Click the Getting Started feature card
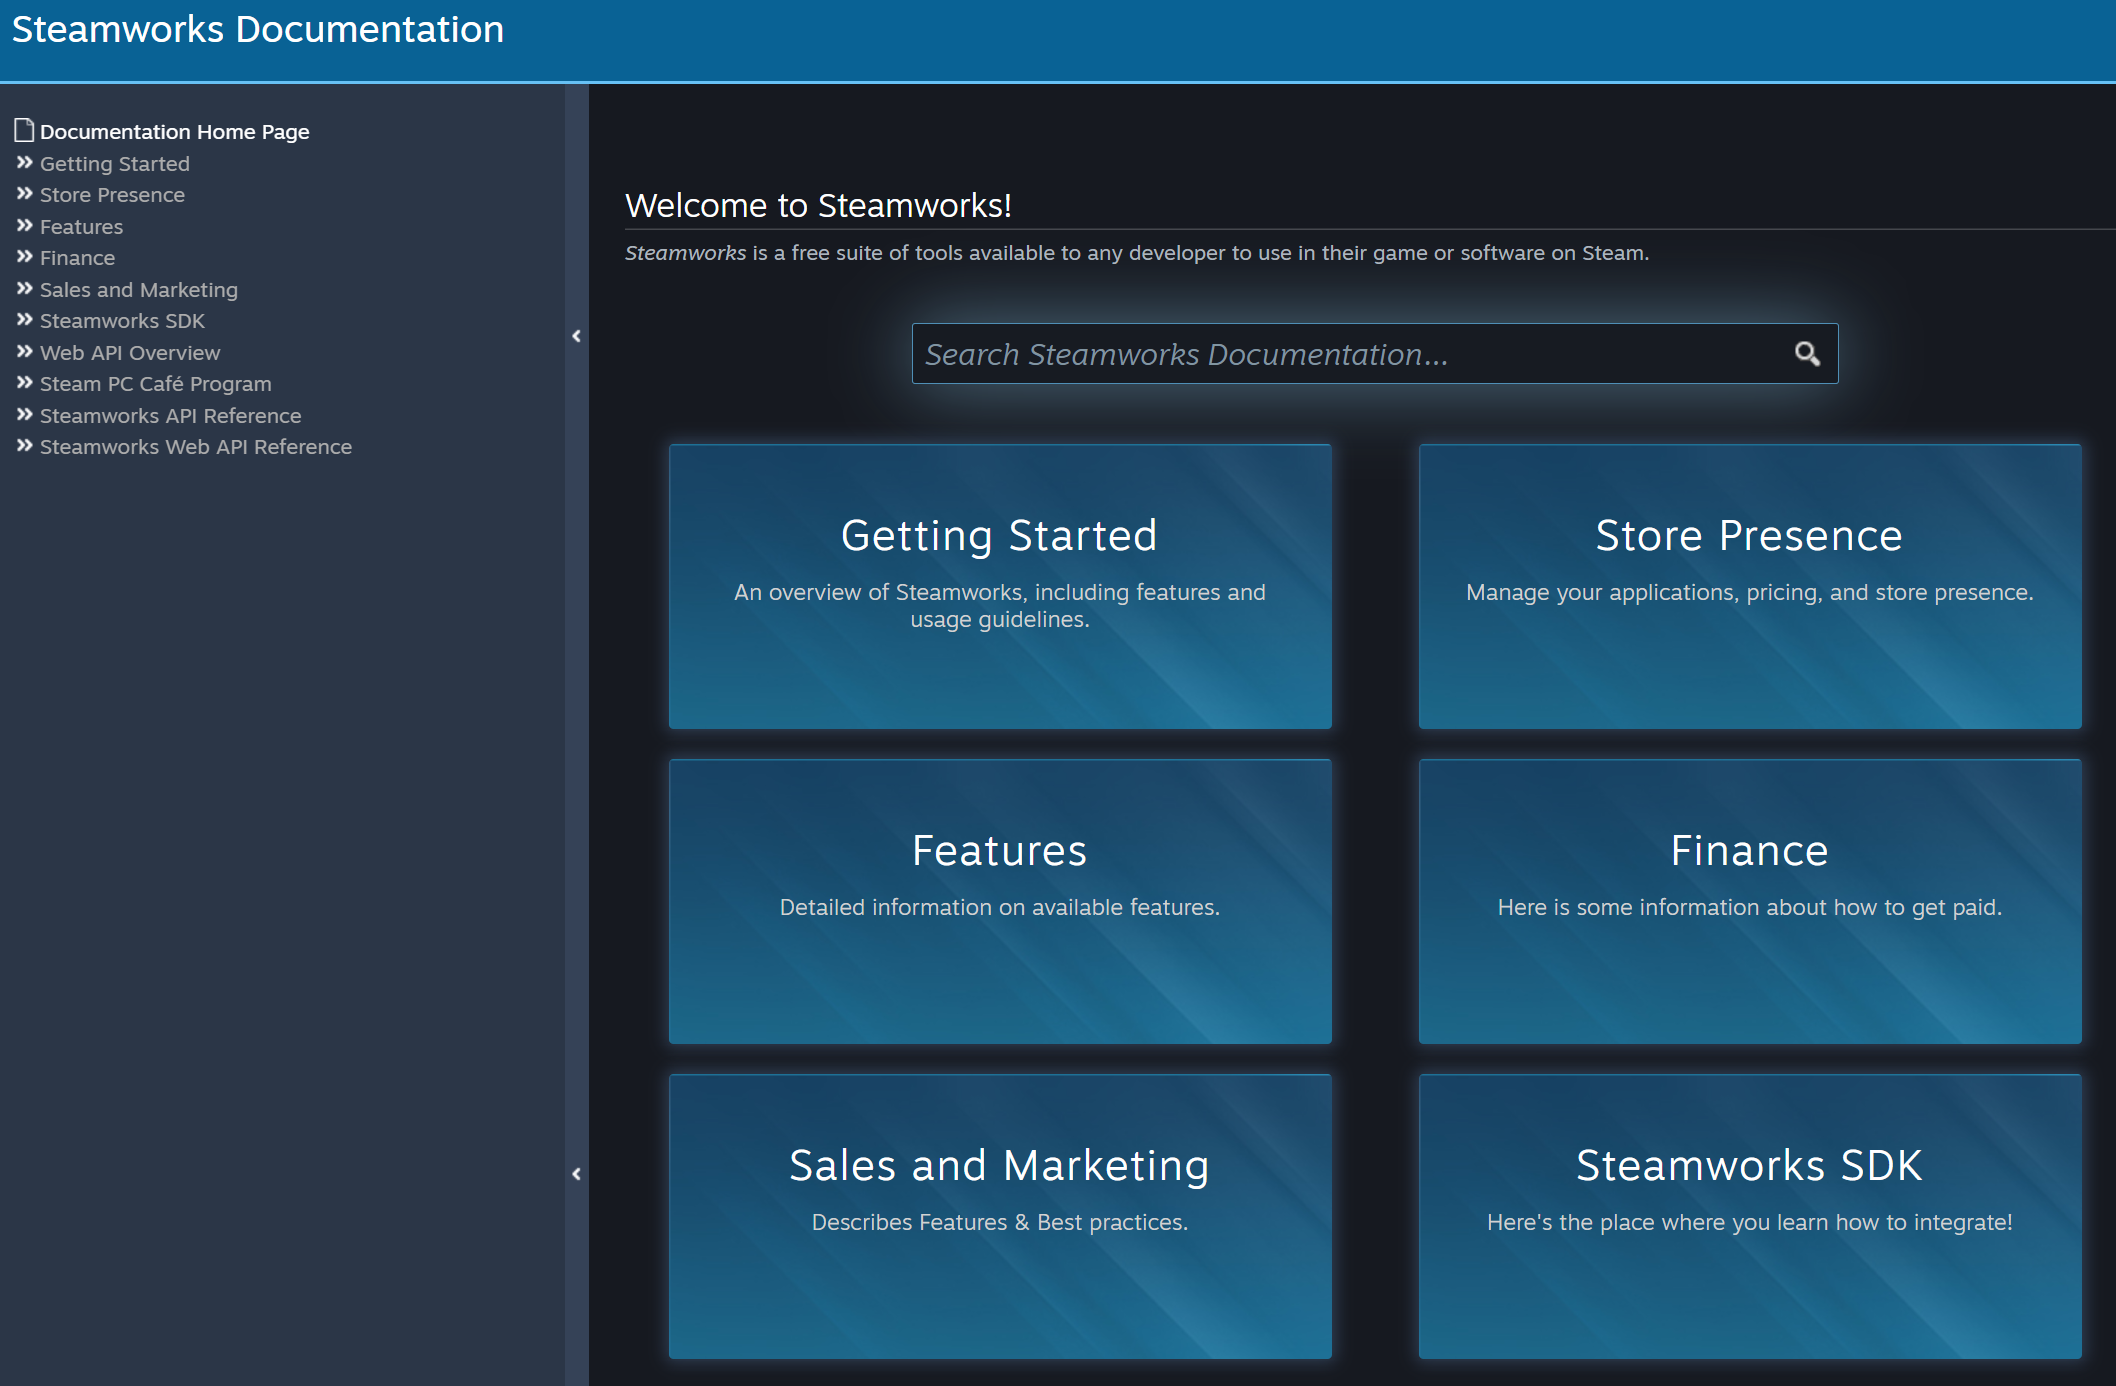Image resolution: width=2116 pixels, height=1386 pixels. [1001, 585]
